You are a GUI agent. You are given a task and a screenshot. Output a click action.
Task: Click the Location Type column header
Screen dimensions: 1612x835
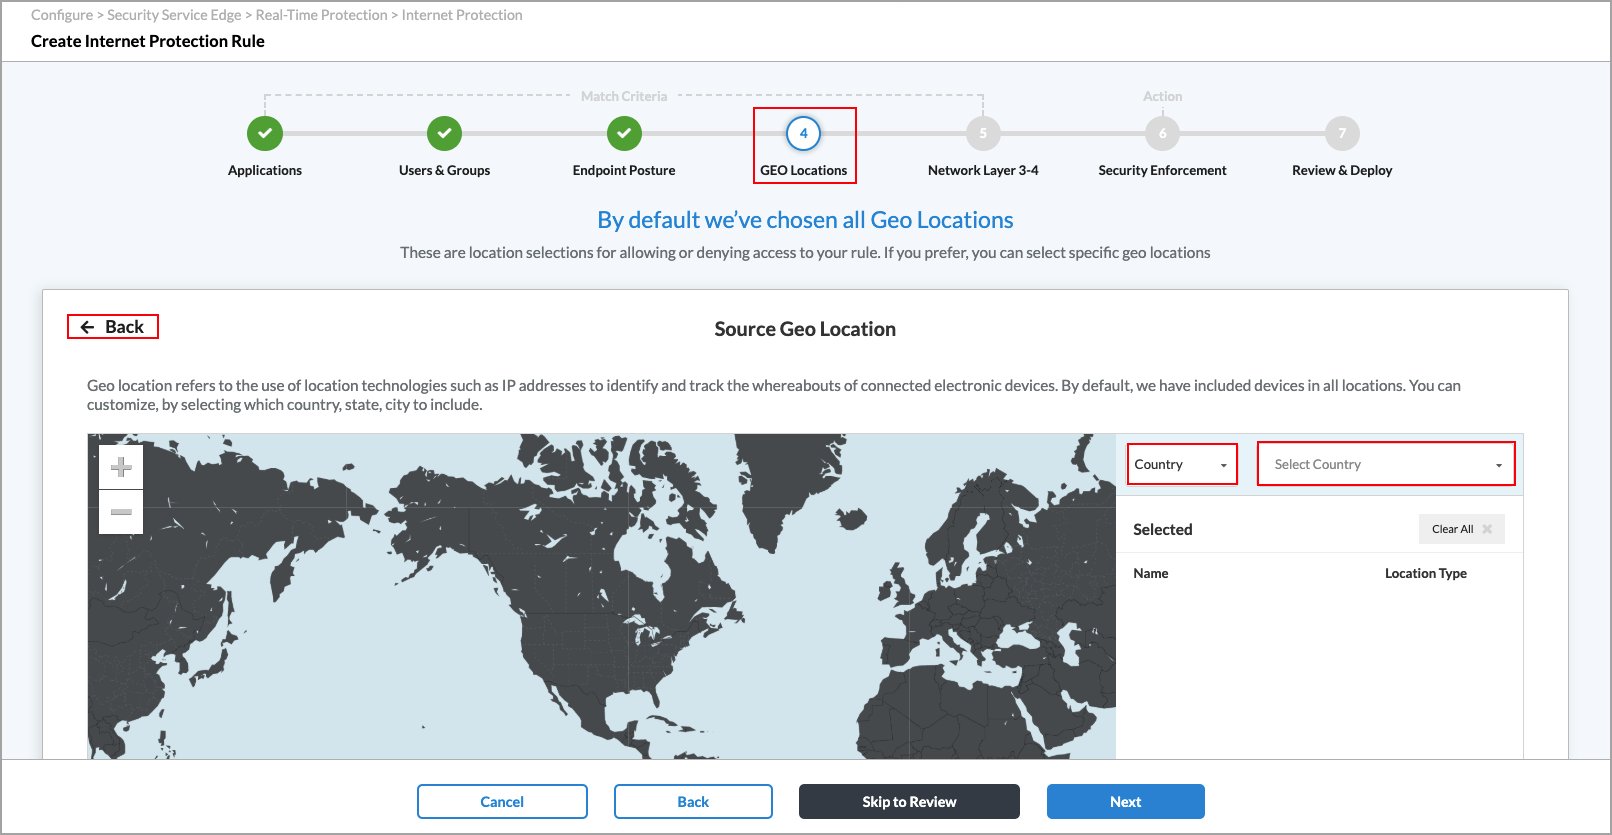click(1426, 573)
